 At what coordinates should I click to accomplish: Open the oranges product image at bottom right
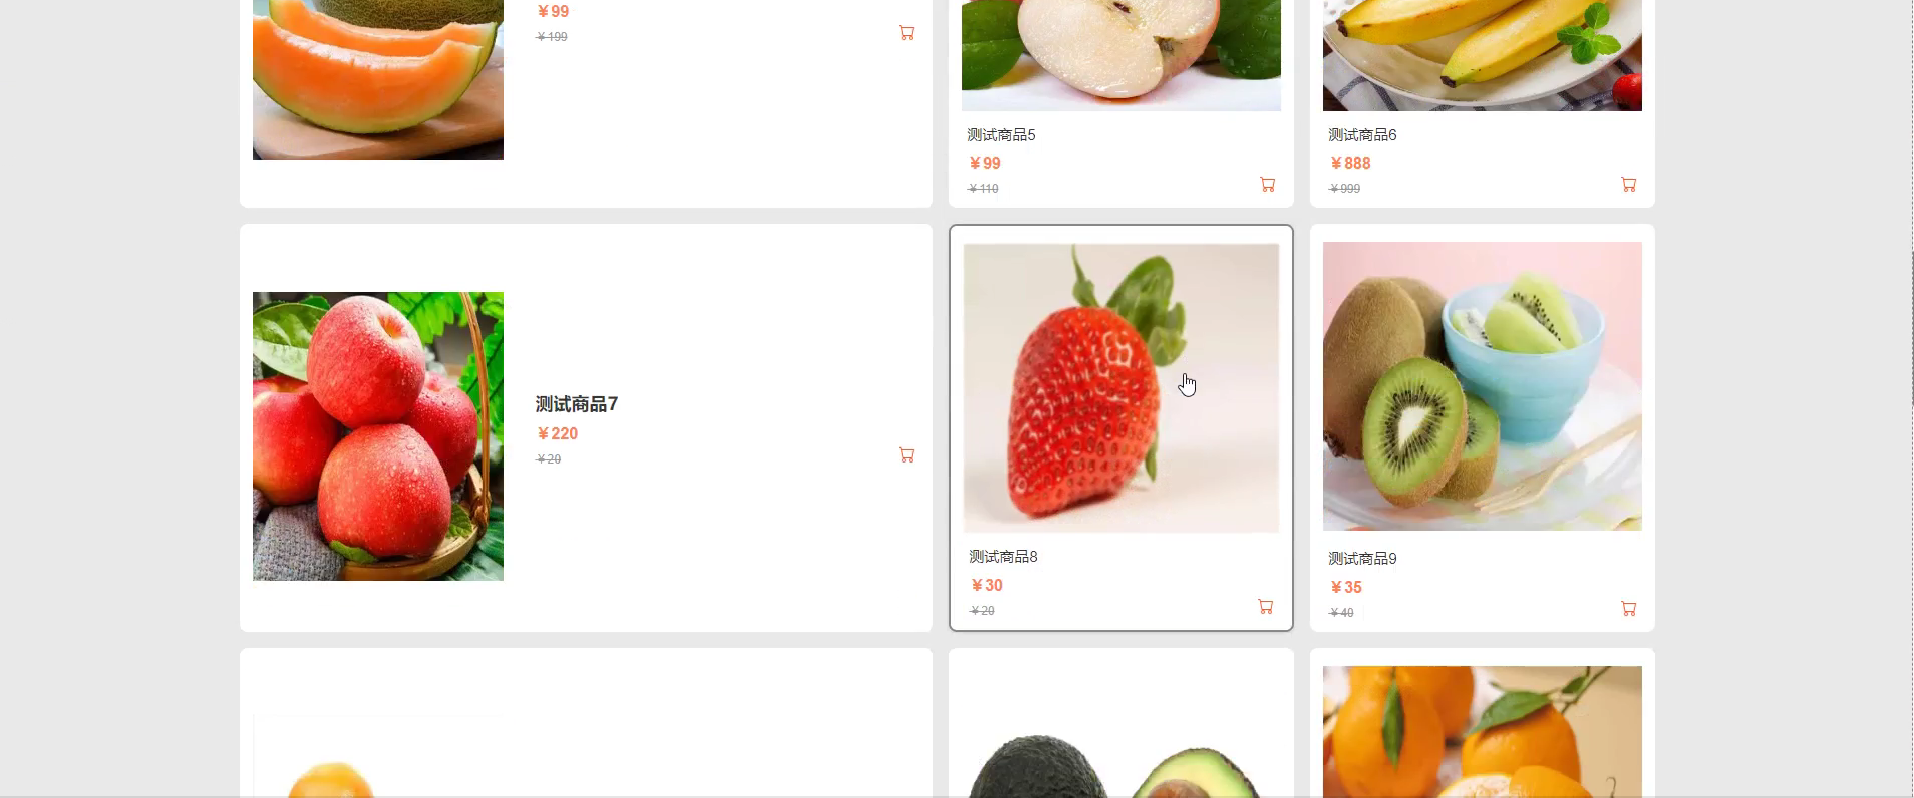[1482, 732]
